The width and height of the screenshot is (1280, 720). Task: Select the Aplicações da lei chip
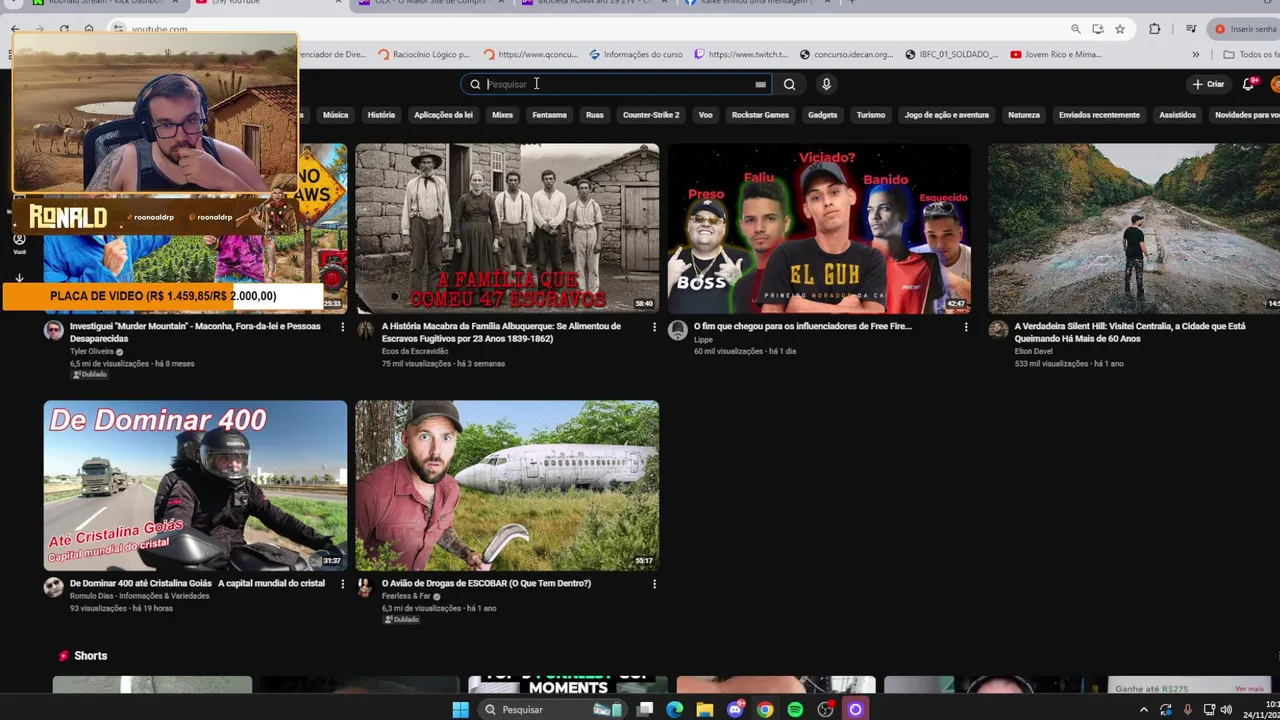pyautogui.click(x=443, y=115)
